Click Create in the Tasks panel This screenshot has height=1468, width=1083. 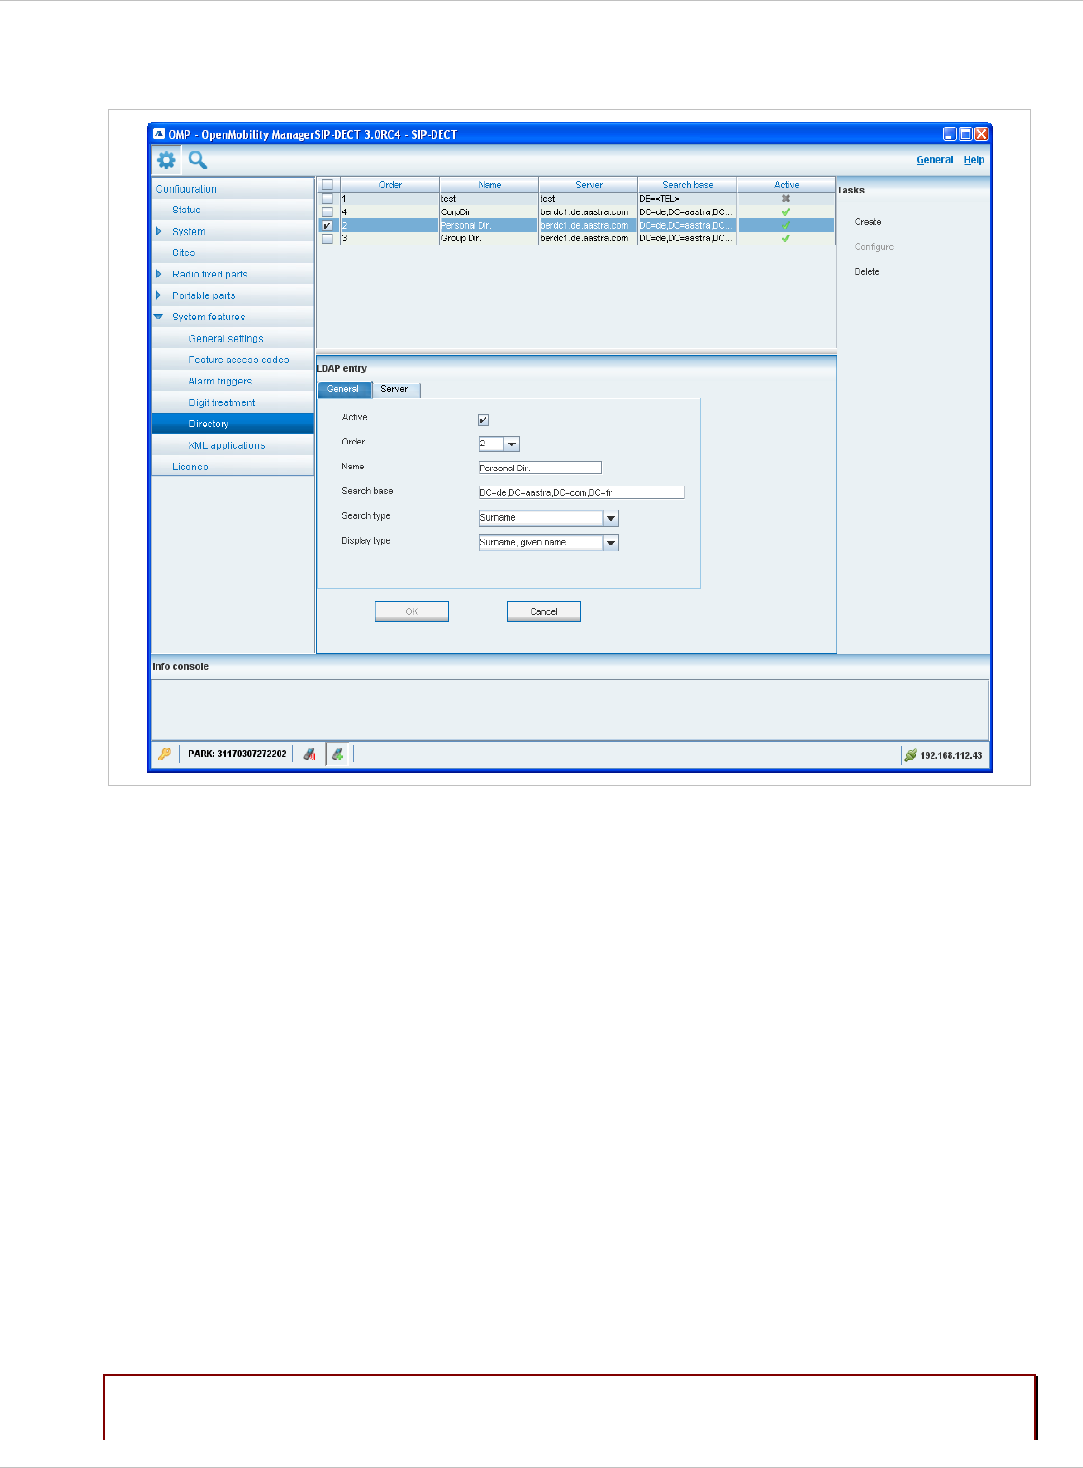[868, 222]
